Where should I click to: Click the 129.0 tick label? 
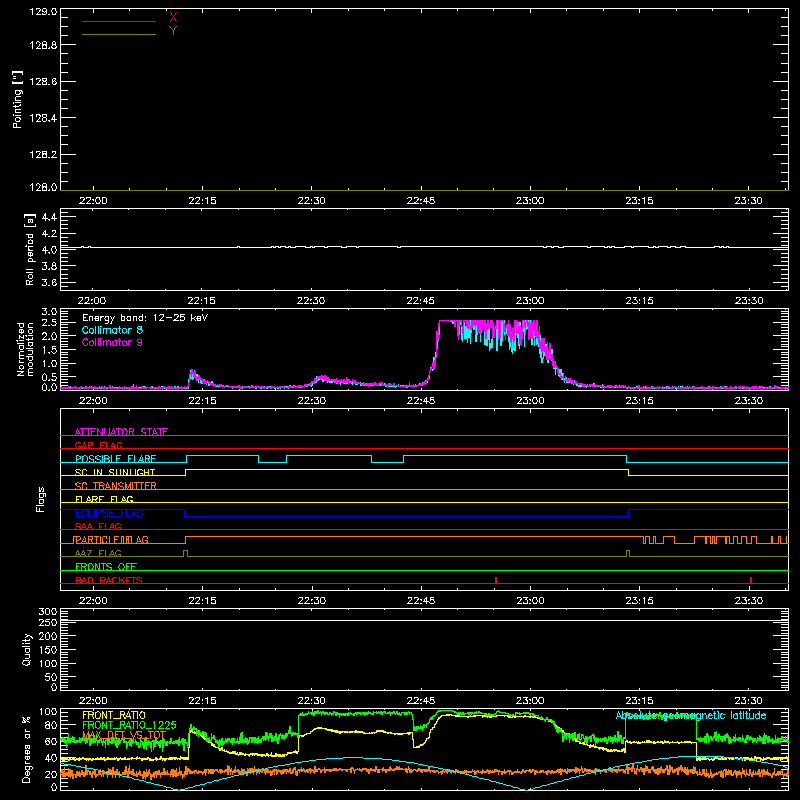[43, 12]
